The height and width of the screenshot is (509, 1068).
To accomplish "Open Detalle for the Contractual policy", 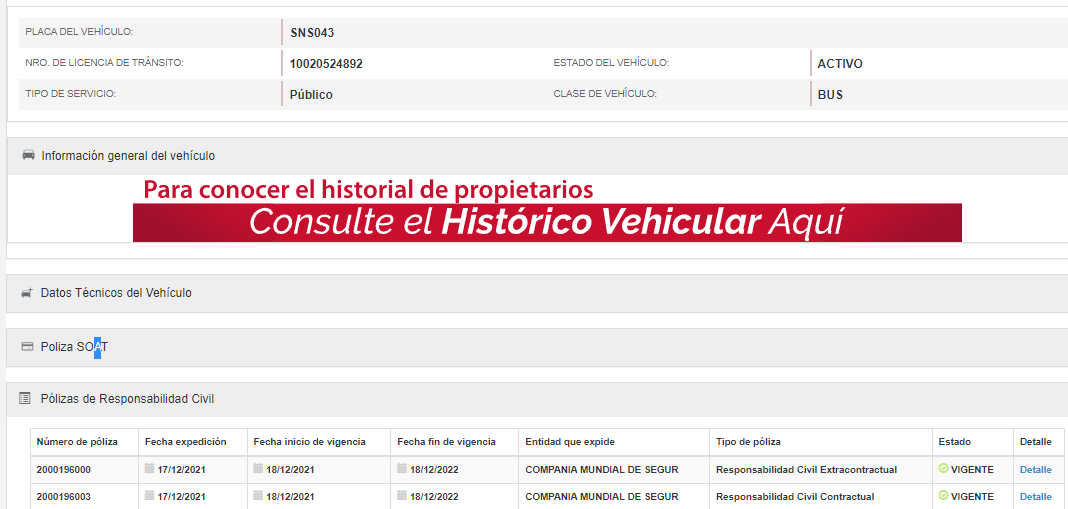I will [1035, 497].
